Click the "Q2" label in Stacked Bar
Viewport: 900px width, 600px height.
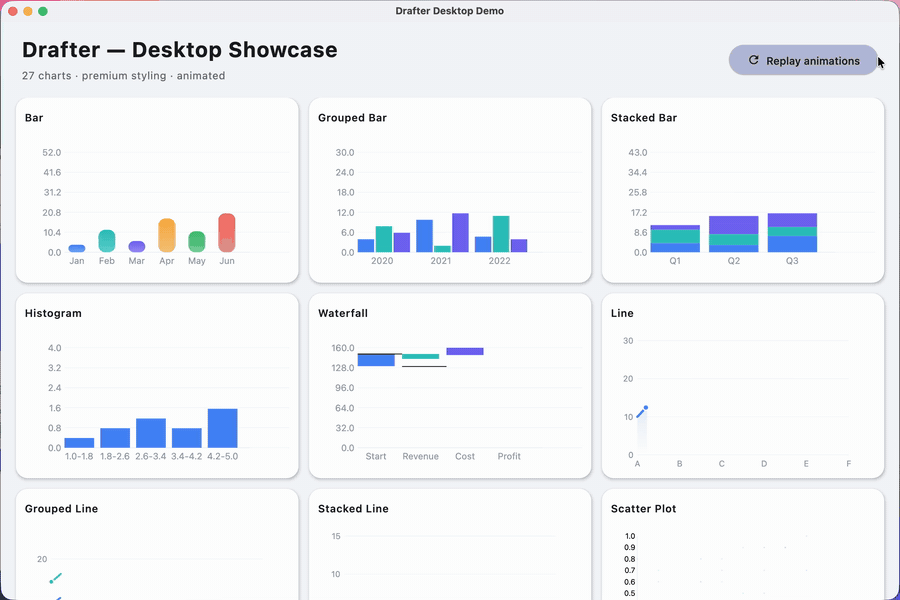coord(734,261)
